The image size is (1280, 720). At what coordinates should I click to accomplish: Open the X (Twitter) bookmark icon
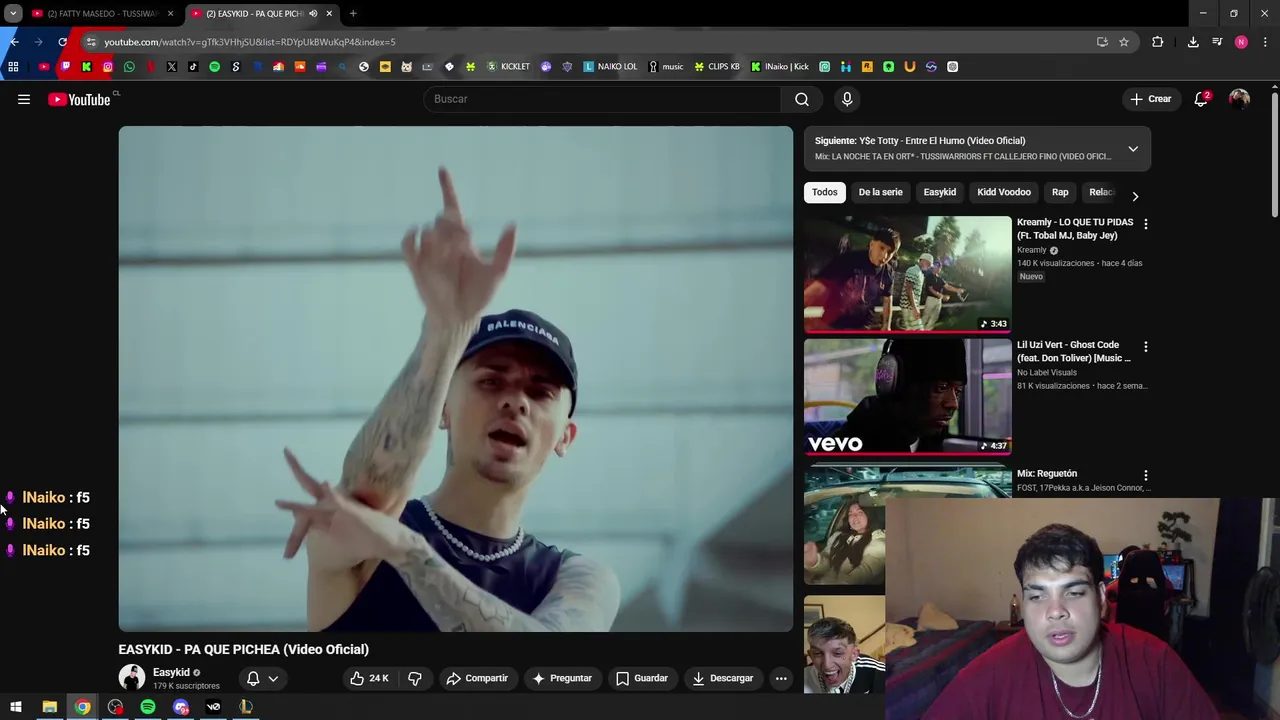(172, 67)
